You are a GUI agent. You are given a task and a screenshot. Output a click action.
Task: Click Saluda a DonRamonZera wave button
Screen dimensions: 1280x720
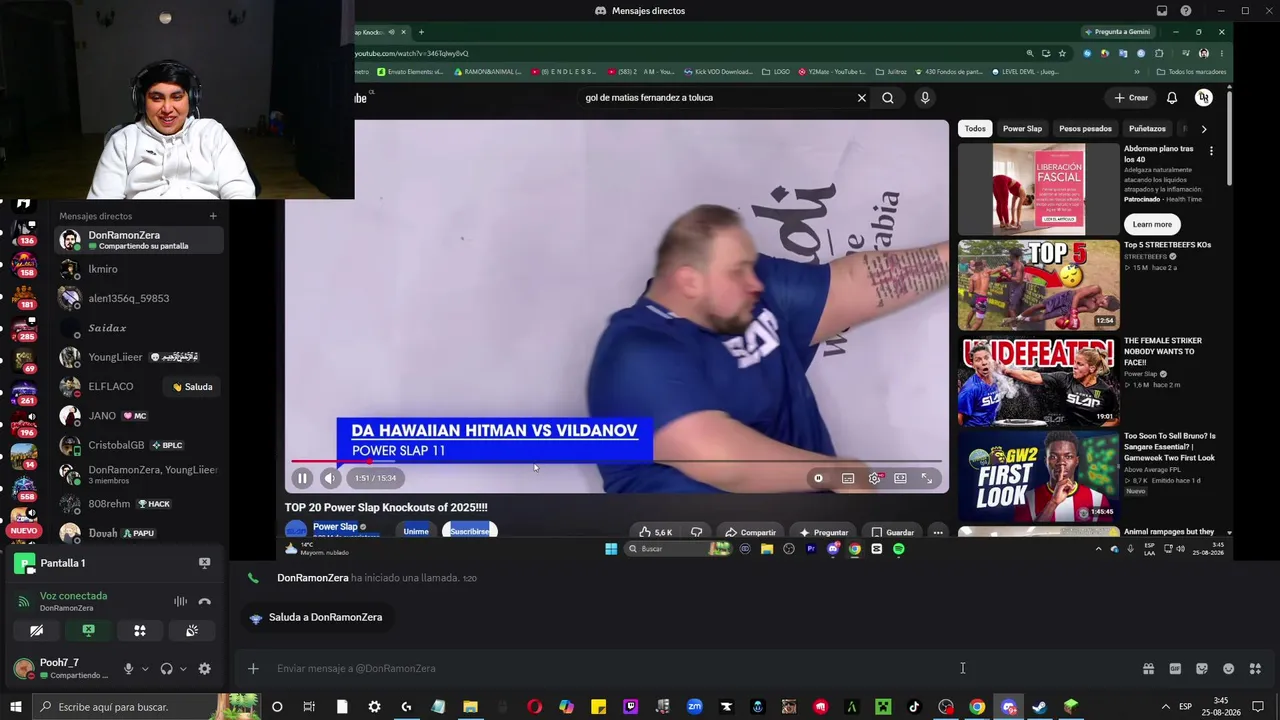tap(316, 618)
